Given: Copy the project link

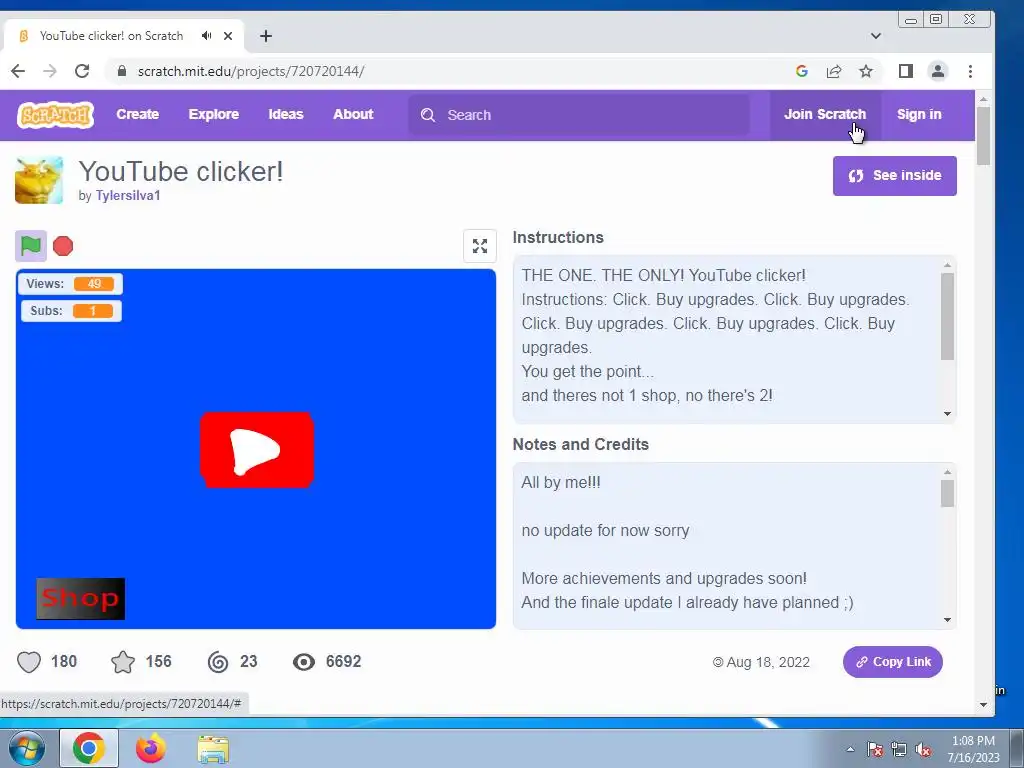Looking at the screenshot, I should (x=893, y=662).
